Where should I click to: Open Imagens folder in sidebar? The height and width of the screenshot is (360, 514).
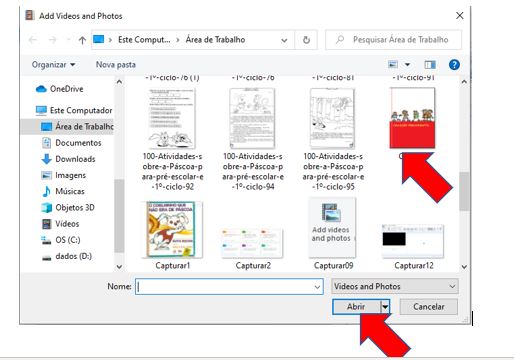63,175
